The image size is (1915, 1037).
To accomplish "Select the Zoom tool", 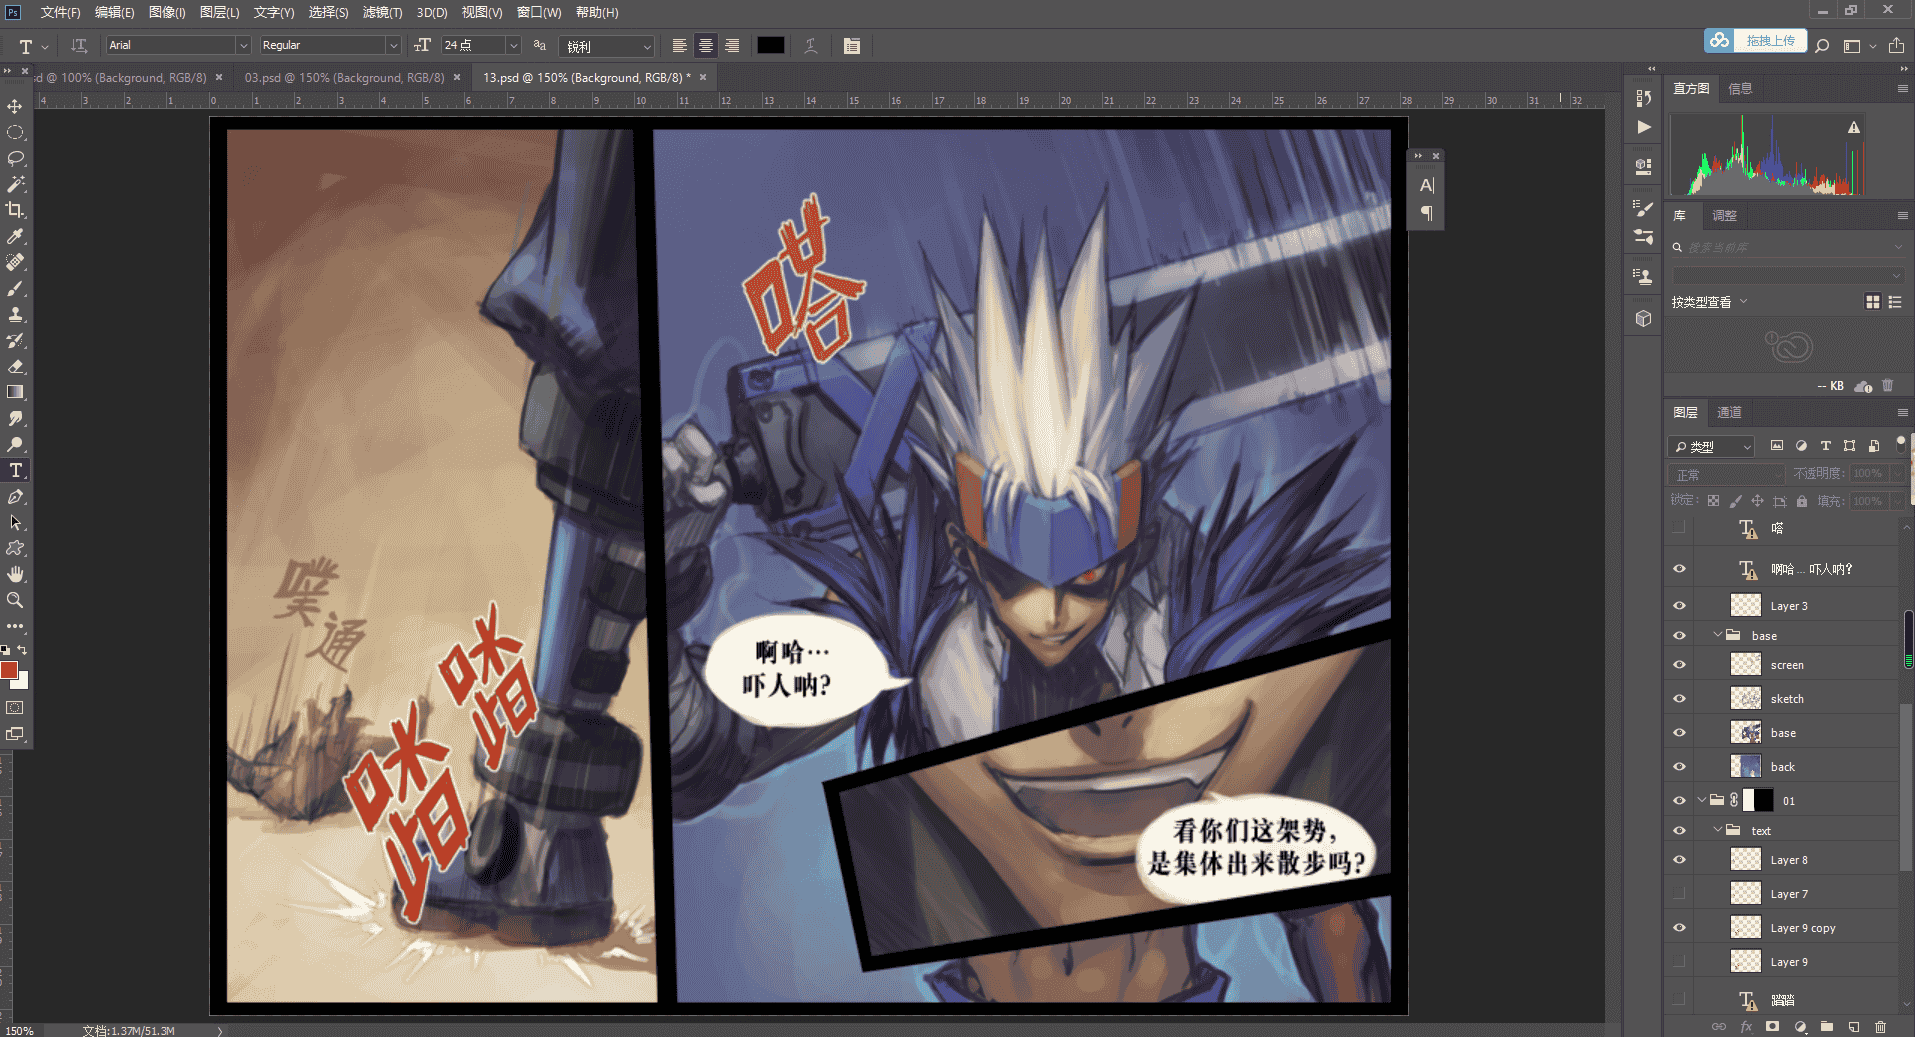I will [x=15, y=600].
